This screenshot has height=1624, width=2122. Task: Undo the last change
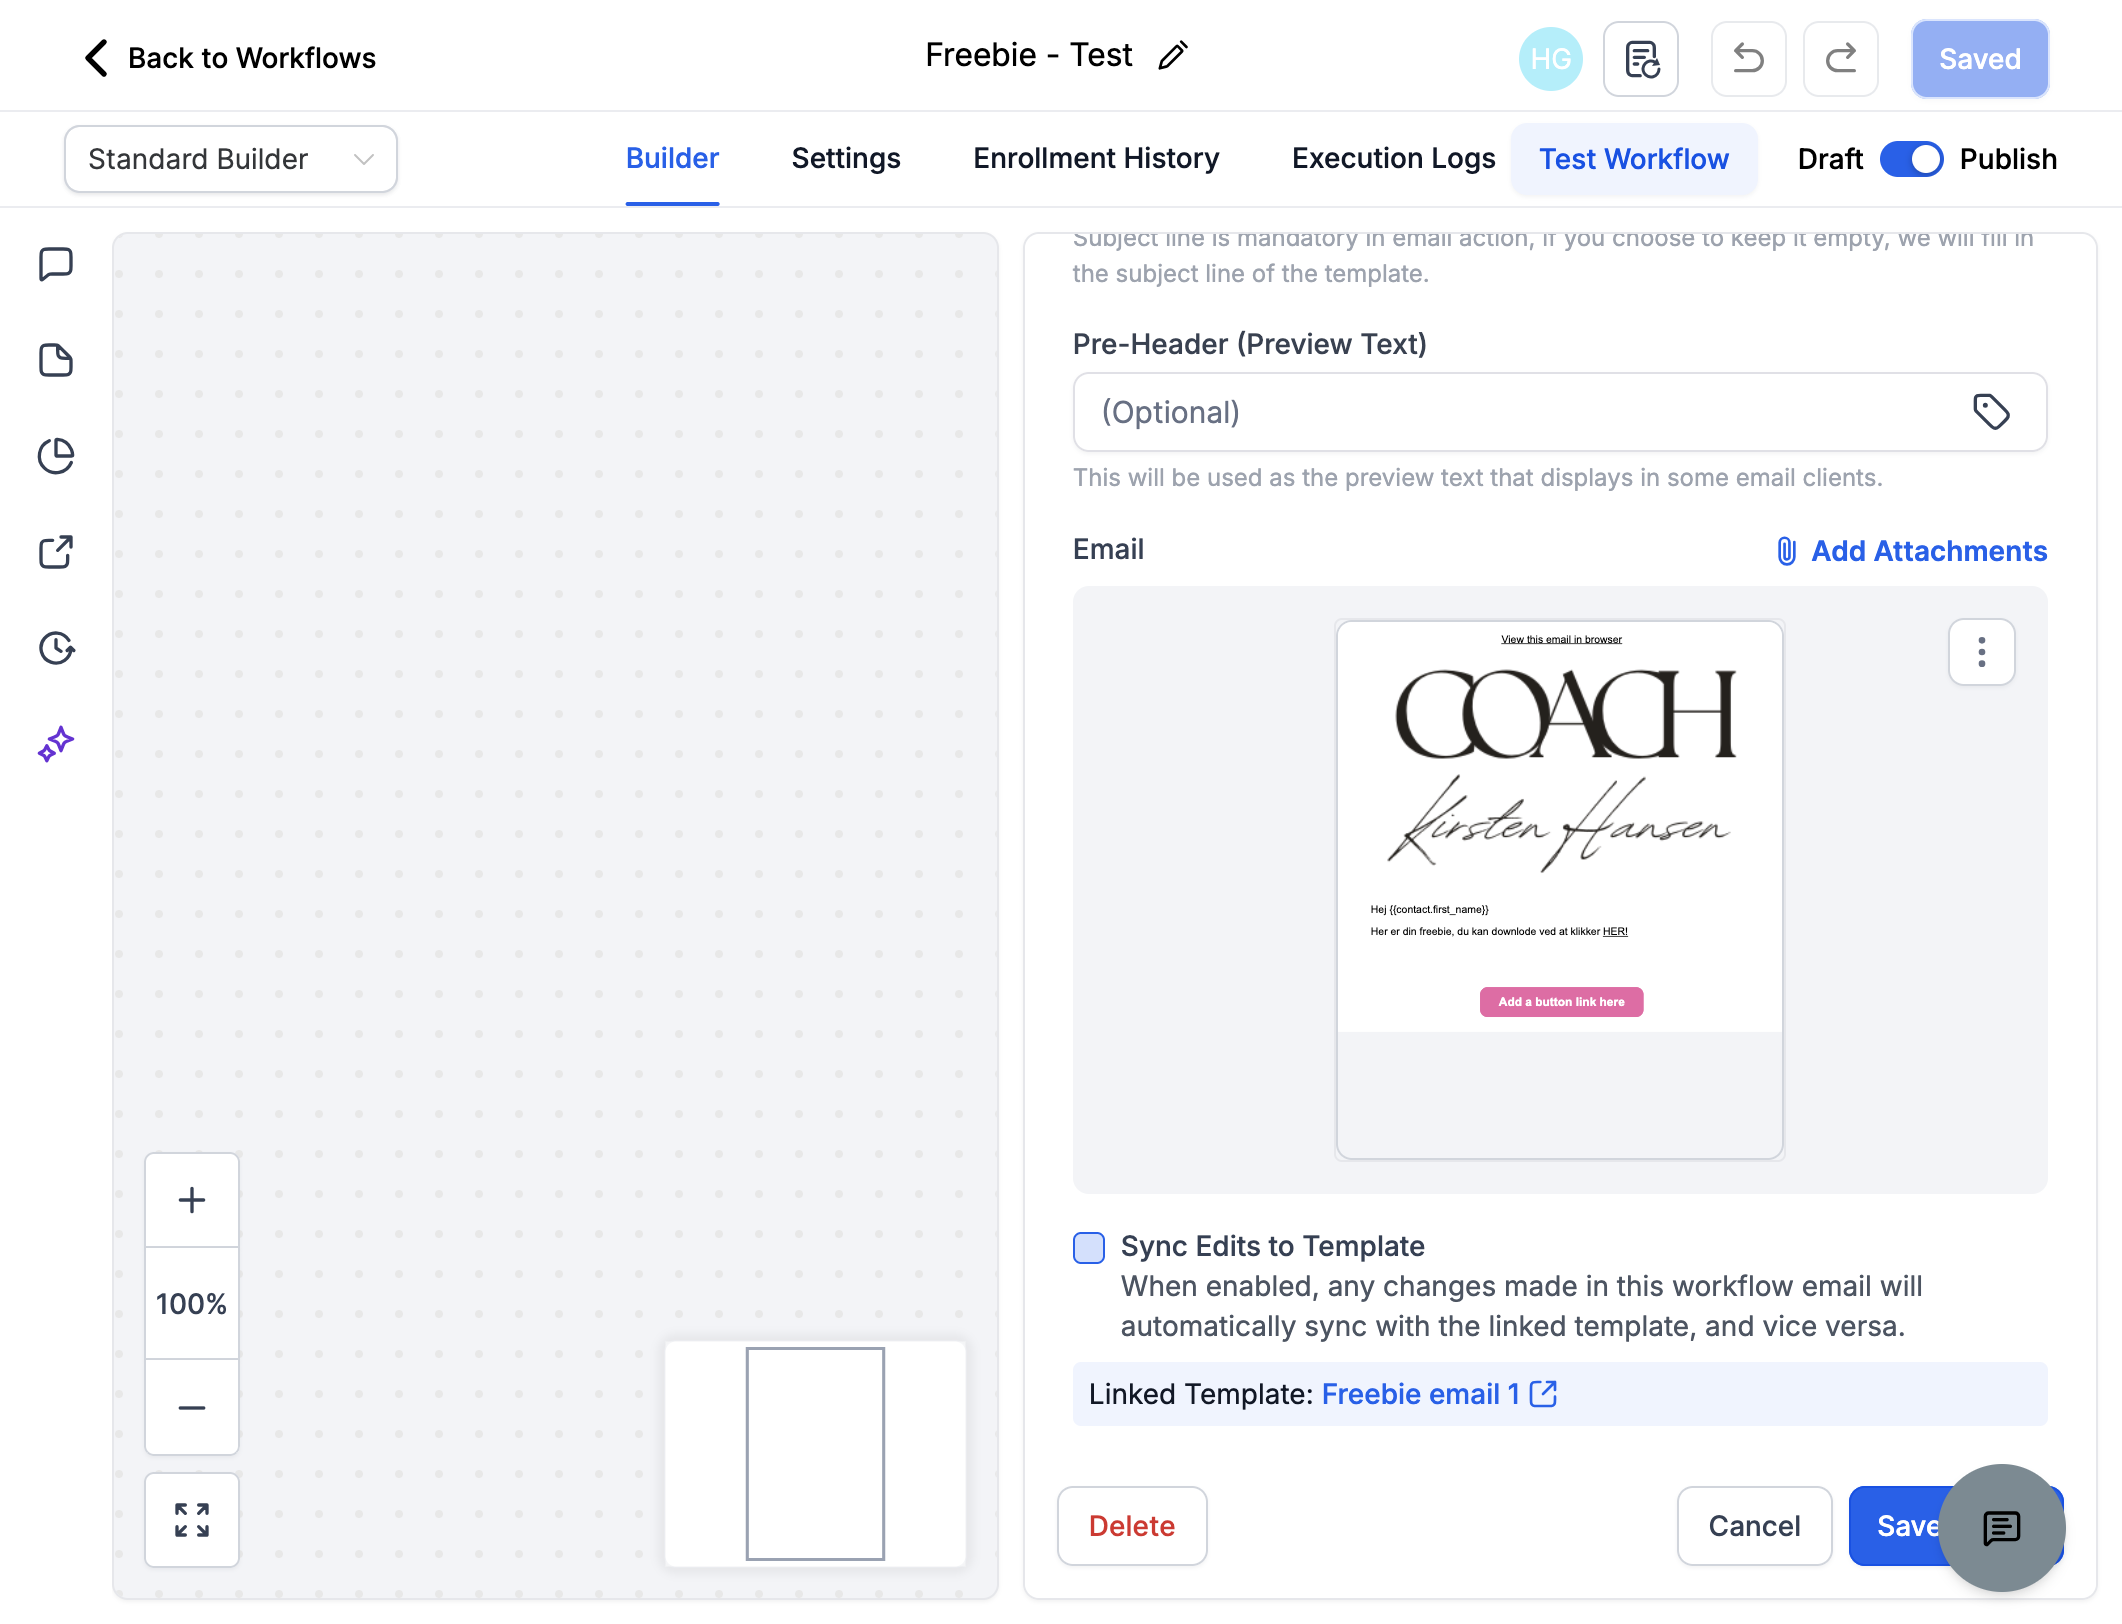coord(1748,59)
